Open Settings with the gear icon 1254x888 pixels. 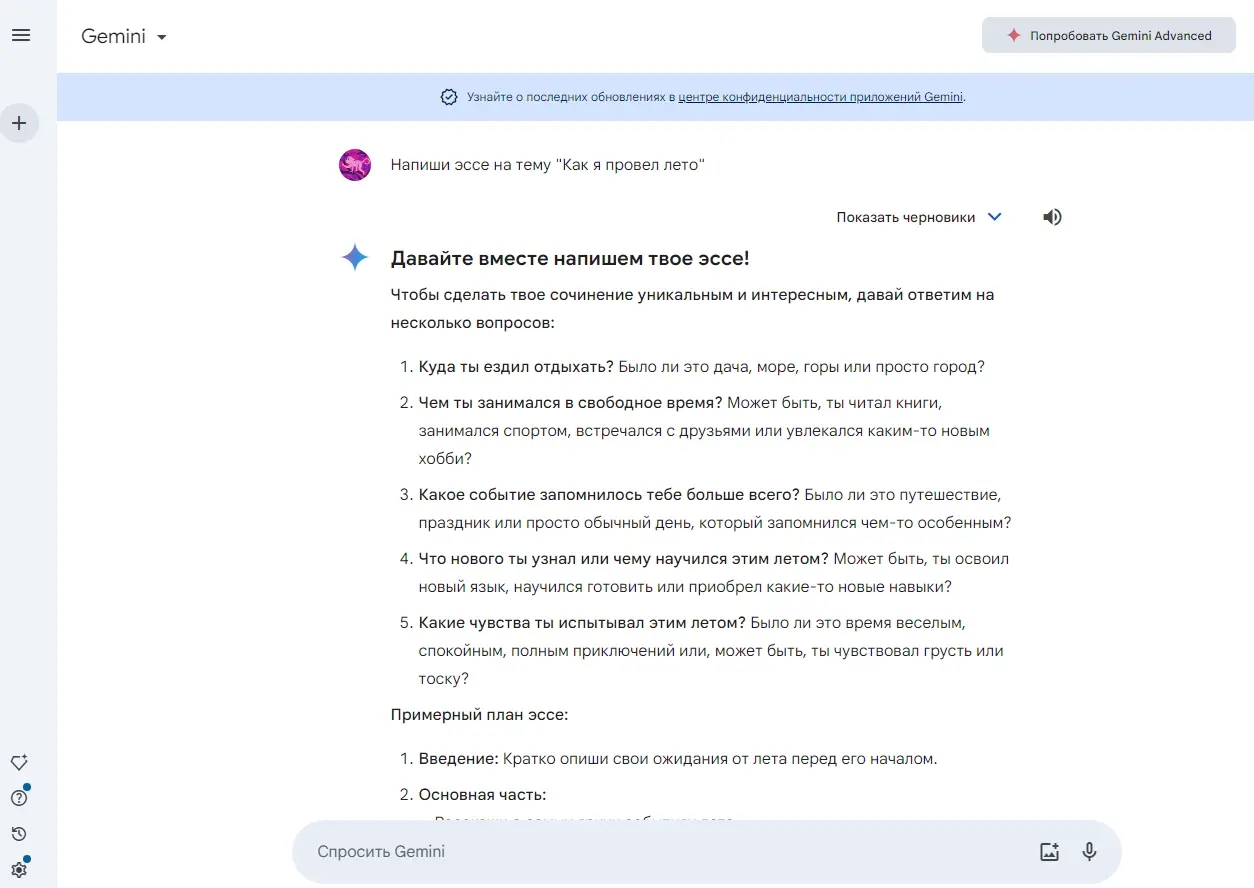tap(19, 869)
